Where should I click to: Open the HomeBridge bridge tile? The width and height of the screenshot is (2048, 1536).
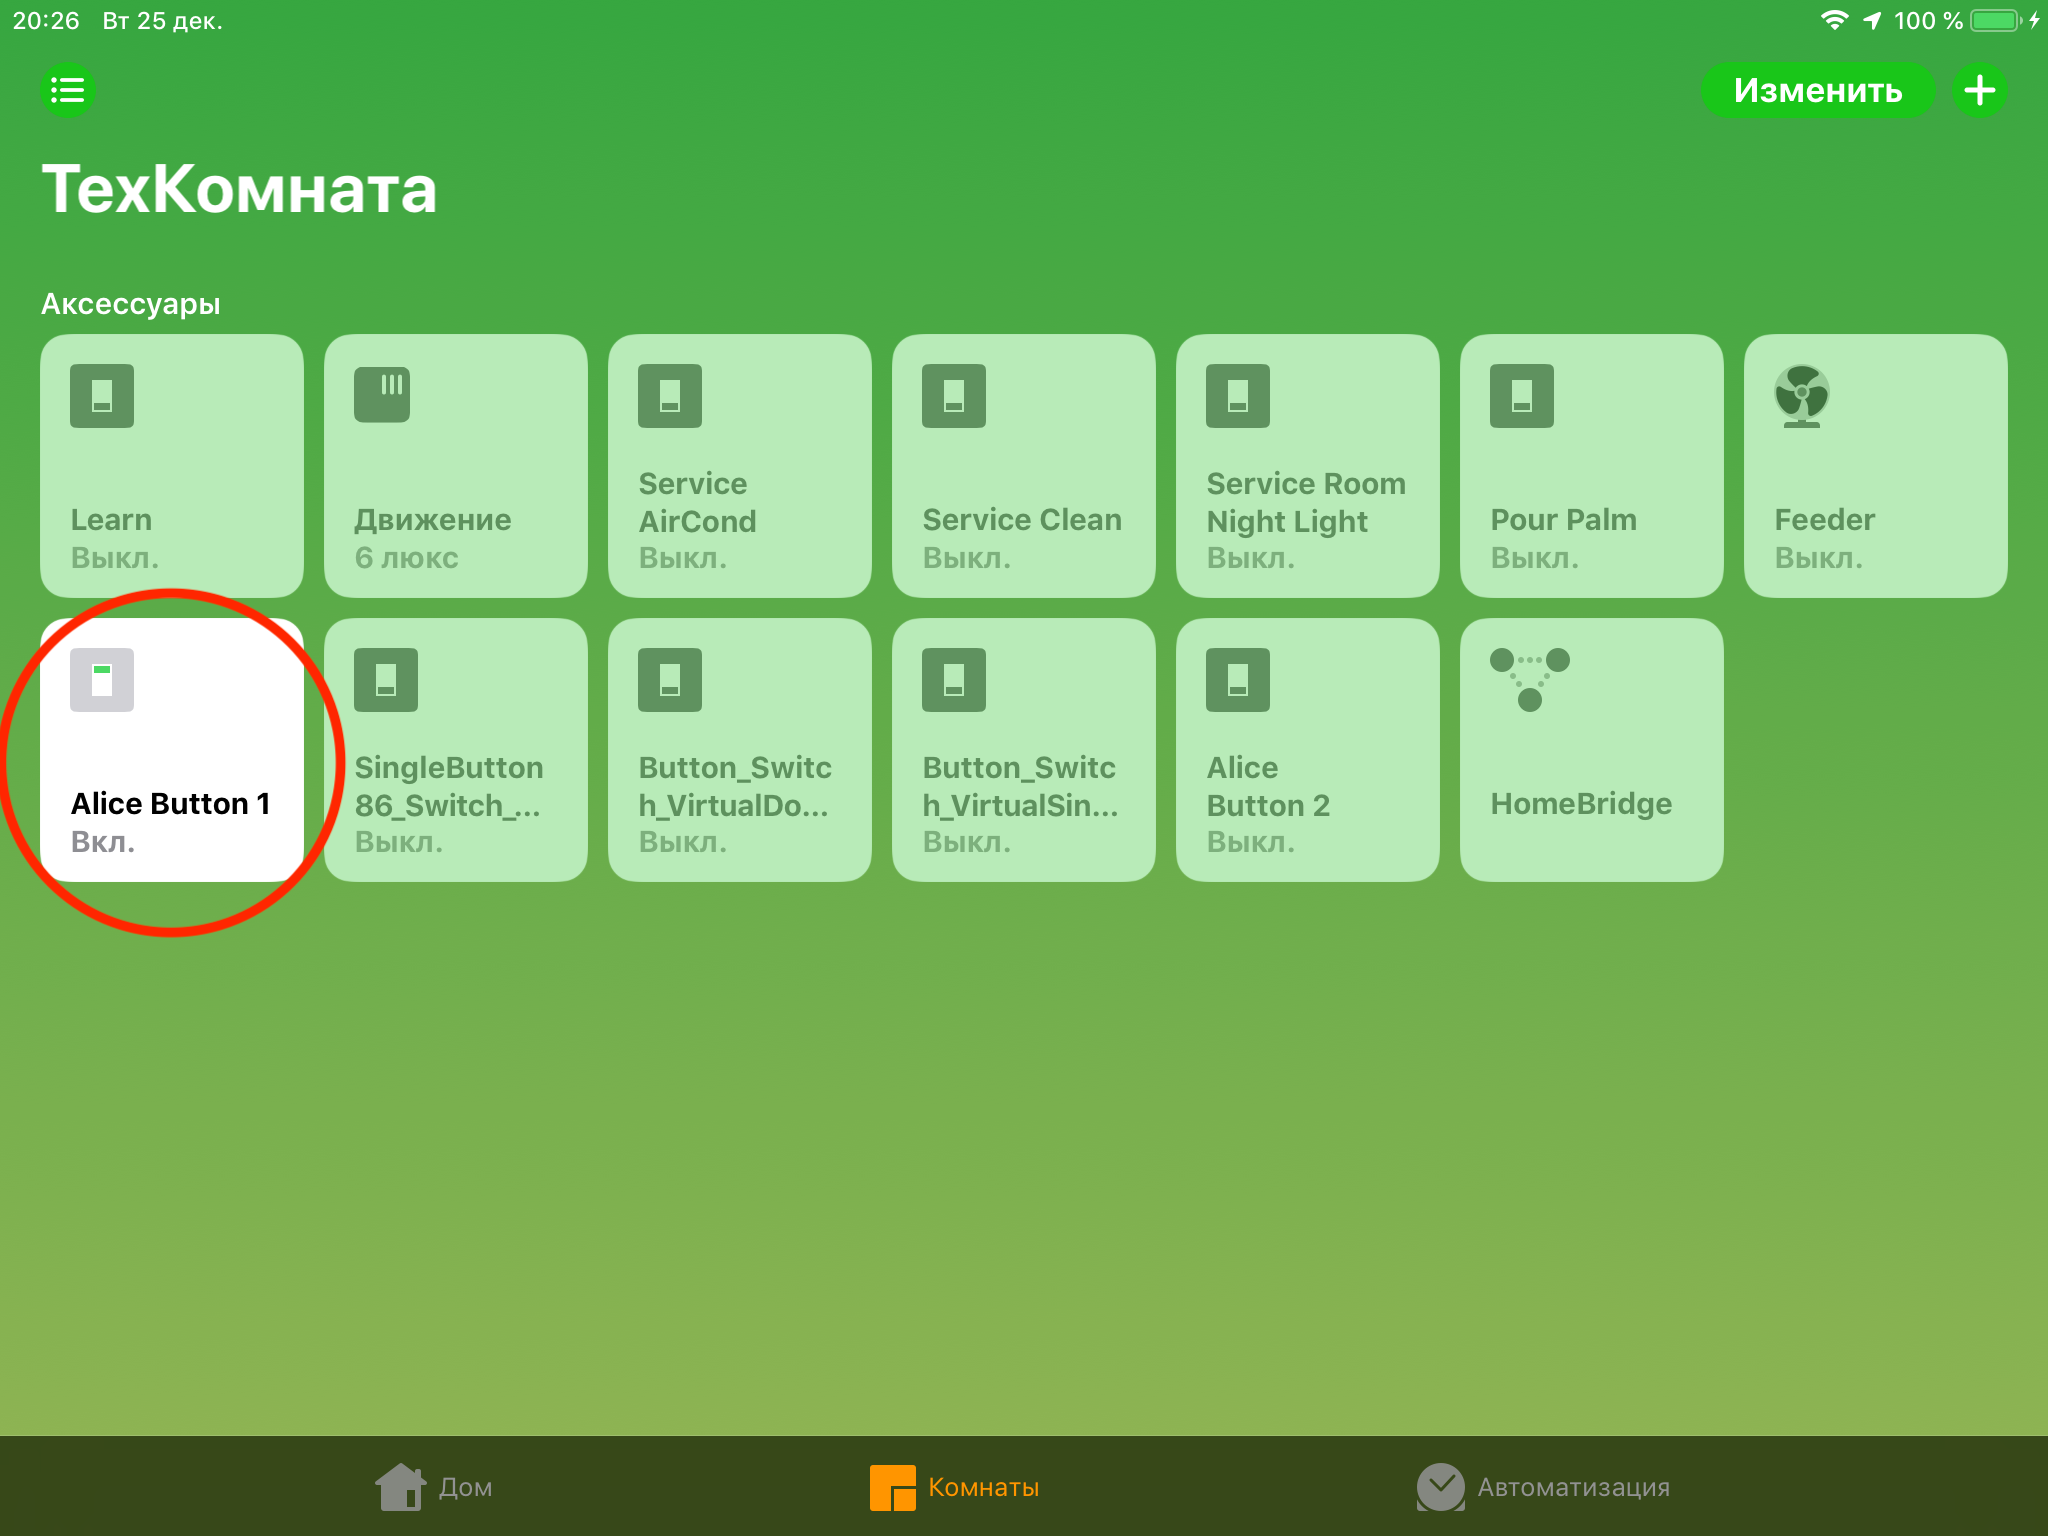pos(1592,750)
